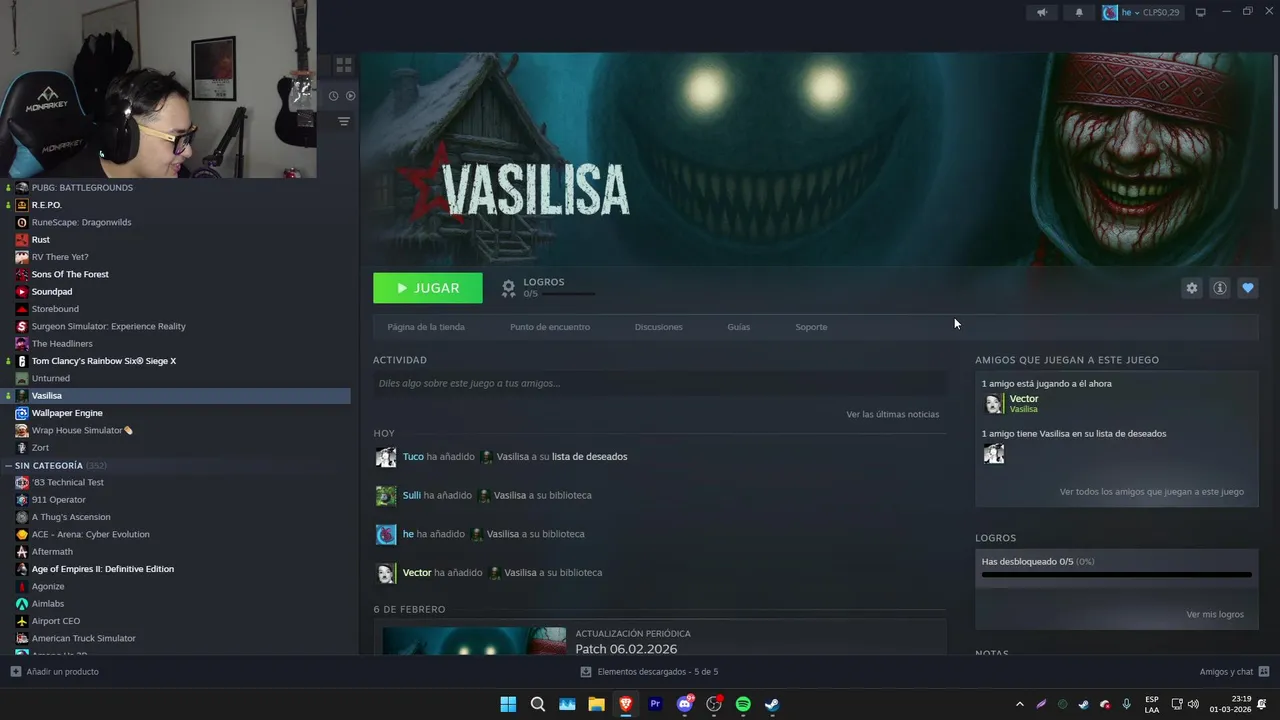This screenshot has height=720, width=1280.
Task: Click the achievements progress bar 0/5
Action: (1117, 575)
